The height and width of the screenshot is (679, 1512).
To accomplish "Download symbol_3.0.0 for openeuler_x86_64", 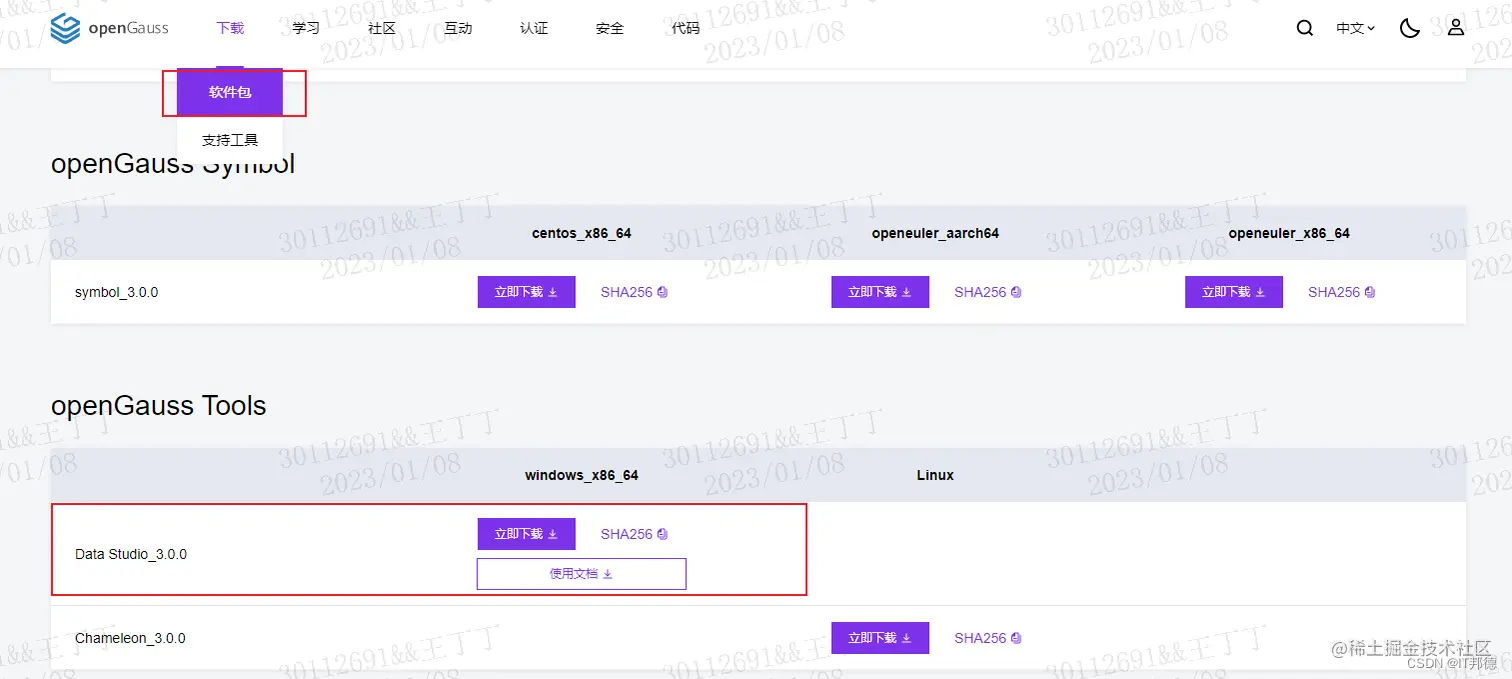I will pyautogui.click(x=1234, y=292).
